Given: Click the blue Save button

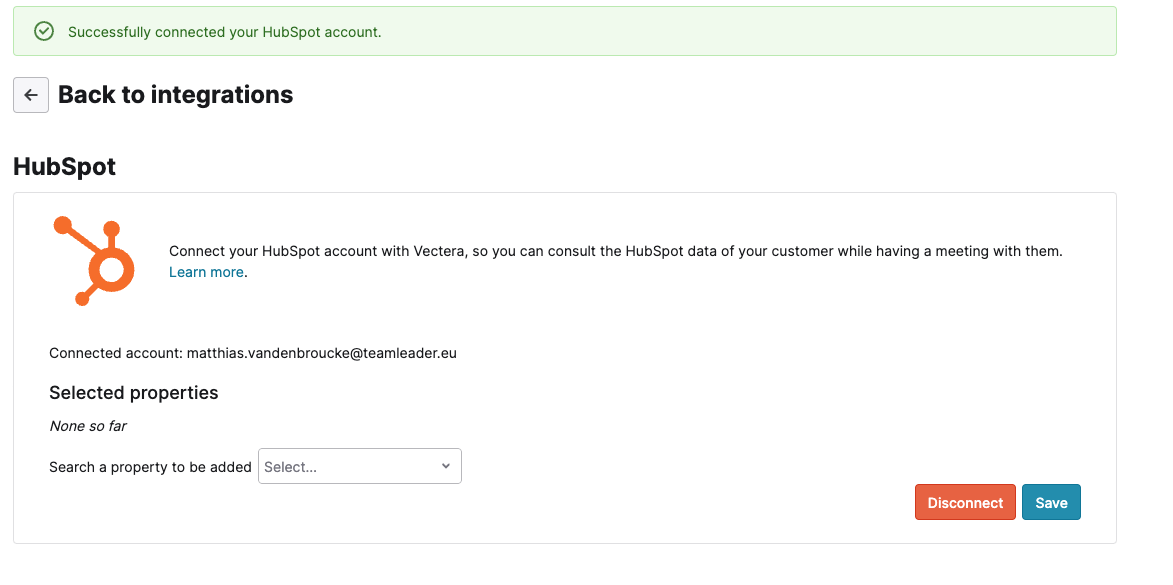Looking at the screenshot, I should (1051, 502).
